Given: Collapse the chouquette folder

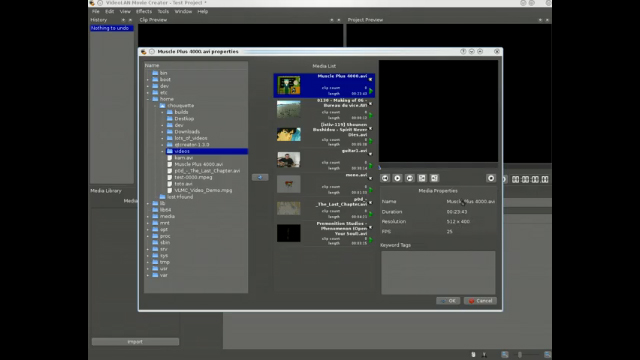Looking at the screenshot, I should [155, 106].
